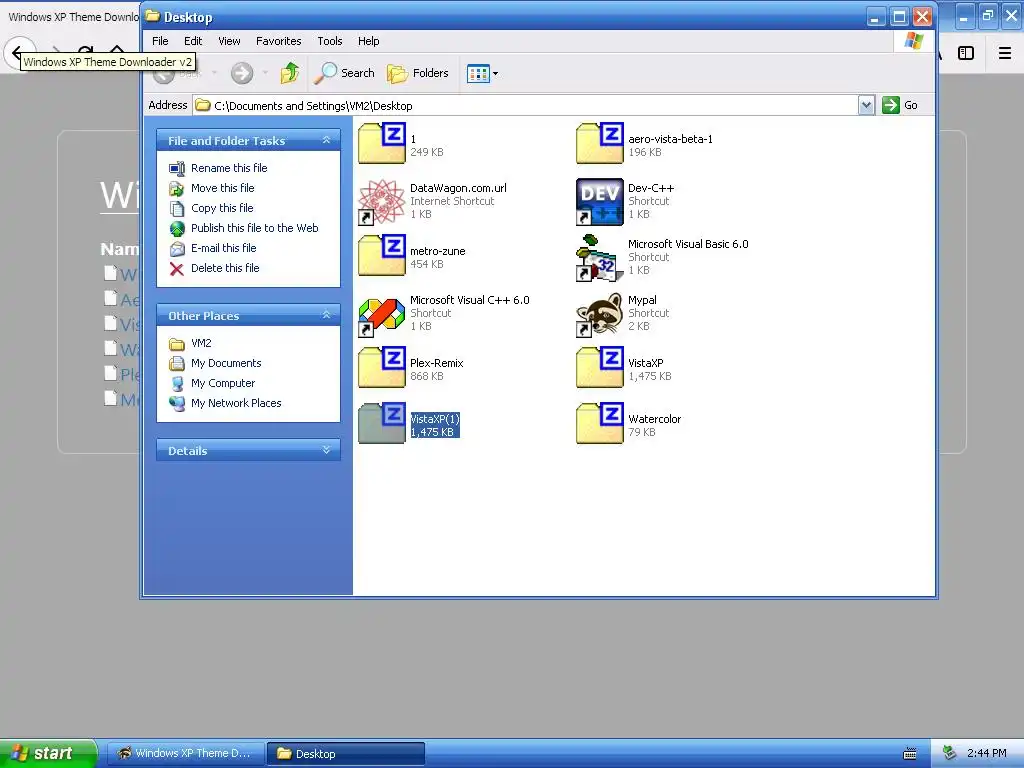Viewport: 1024px width, 768px height.
Task: Select the Dev-C++ shortcut icon
Action: point(600,201)
